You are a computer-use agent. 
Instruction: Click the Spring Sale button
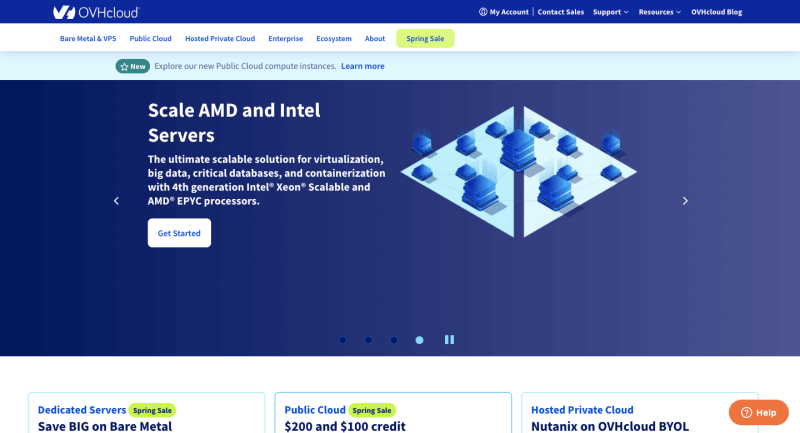pos(425,38)
